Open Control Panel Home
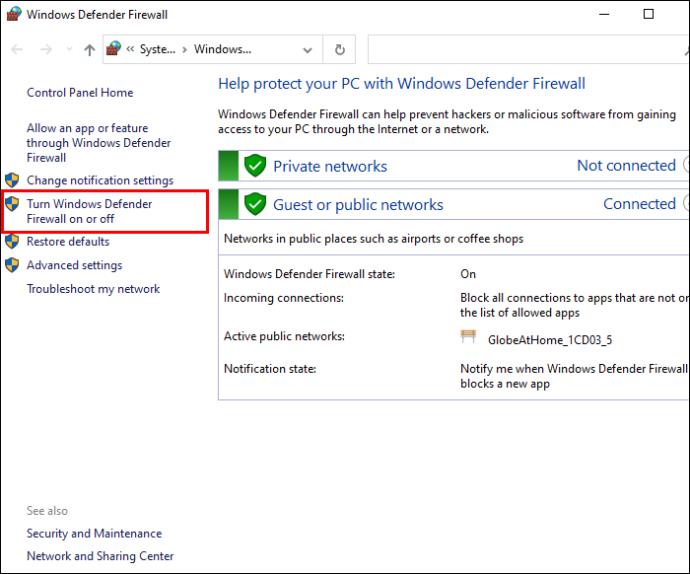 [x=80, y=92]
